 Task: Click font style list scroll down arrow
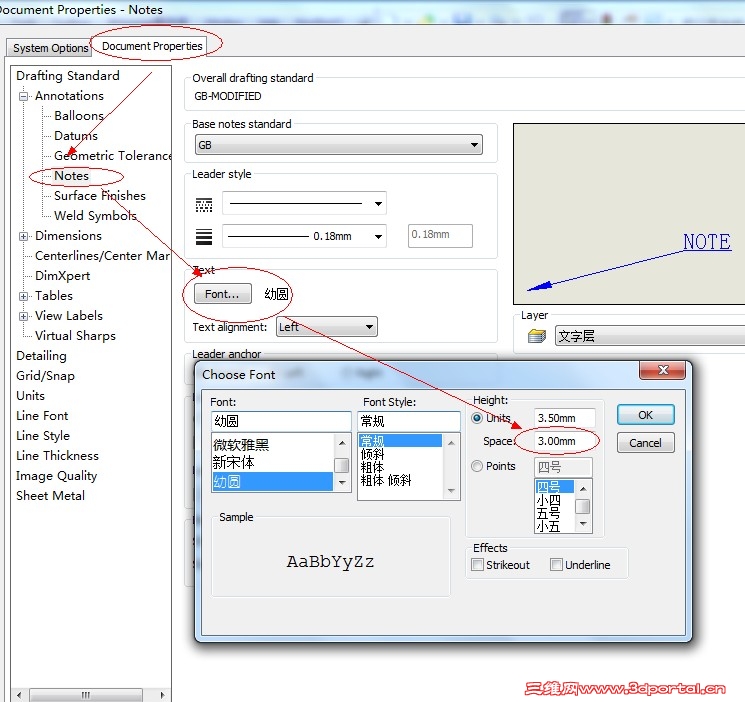[x=451, y=490]
